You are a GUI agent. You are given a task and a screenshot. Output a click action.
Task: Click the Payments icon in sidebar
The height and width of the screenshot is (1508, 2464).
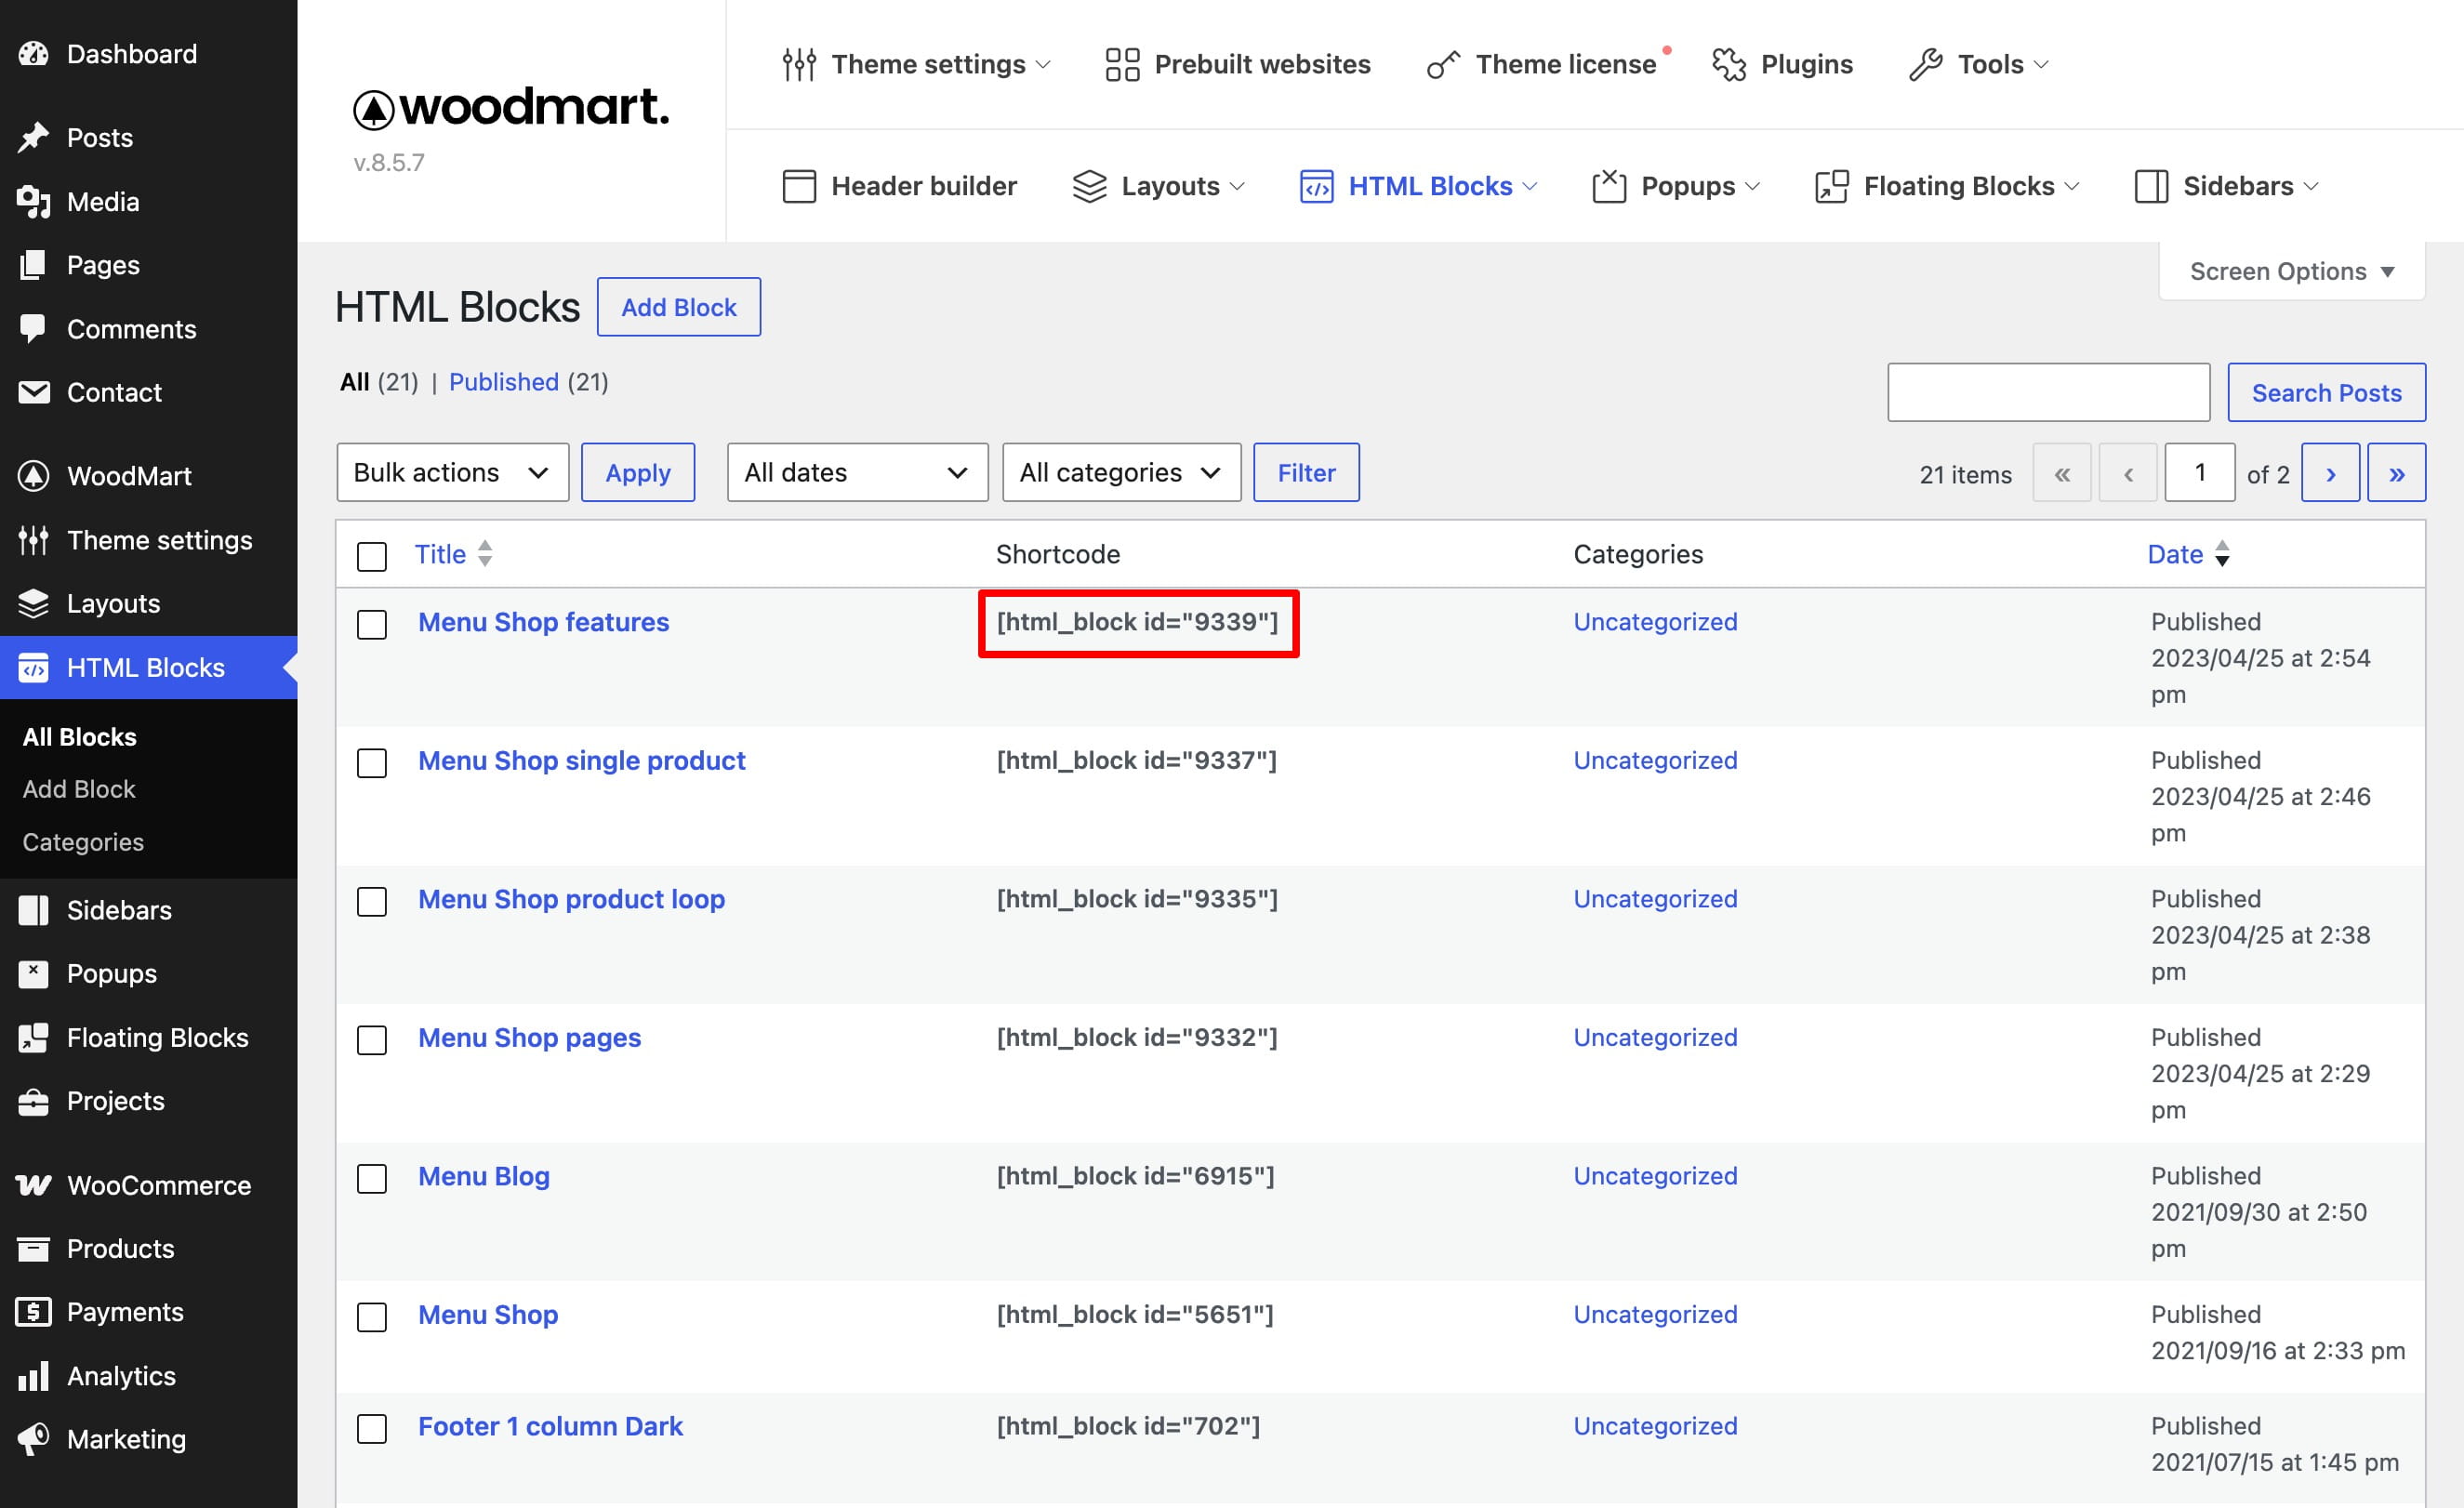pyautogui.click(x=33, y=1312)
